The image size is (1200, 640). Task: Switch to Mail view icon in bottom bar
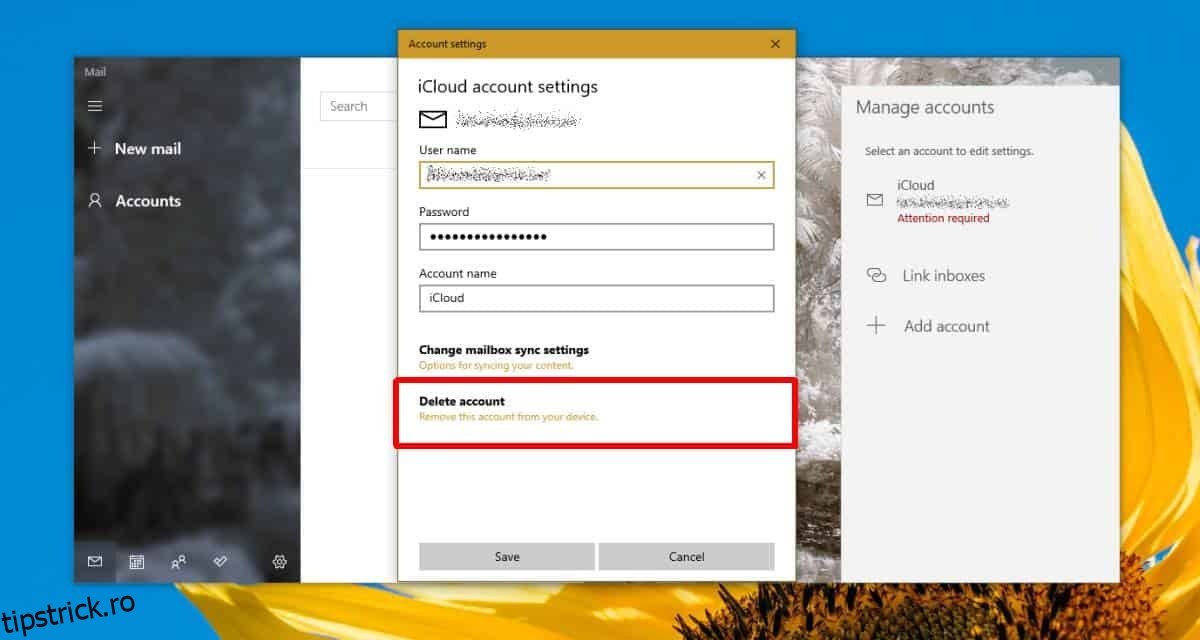point(95,562)
